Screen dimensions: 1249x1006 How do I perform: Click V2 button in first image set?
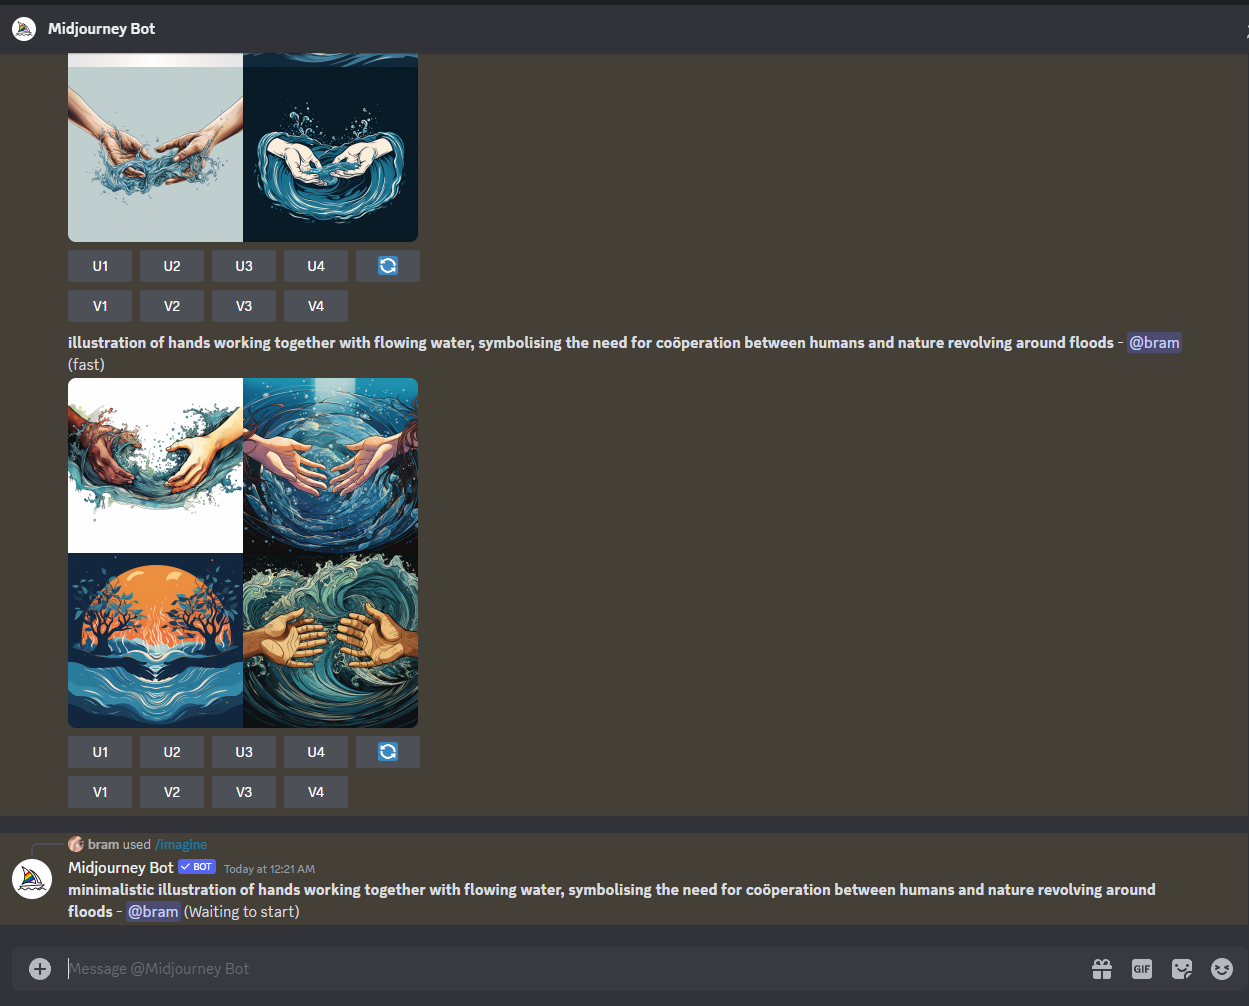[x=172, y=306]
